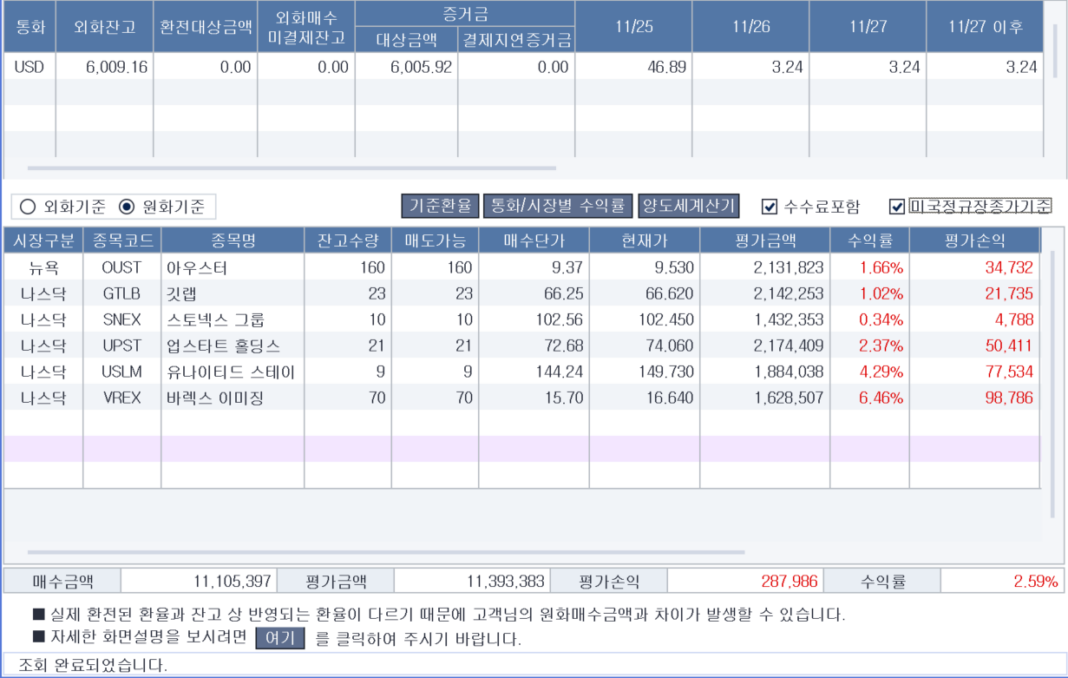
Task: Click the 11/25 settlement column header
Action: (x=632, y=27)
